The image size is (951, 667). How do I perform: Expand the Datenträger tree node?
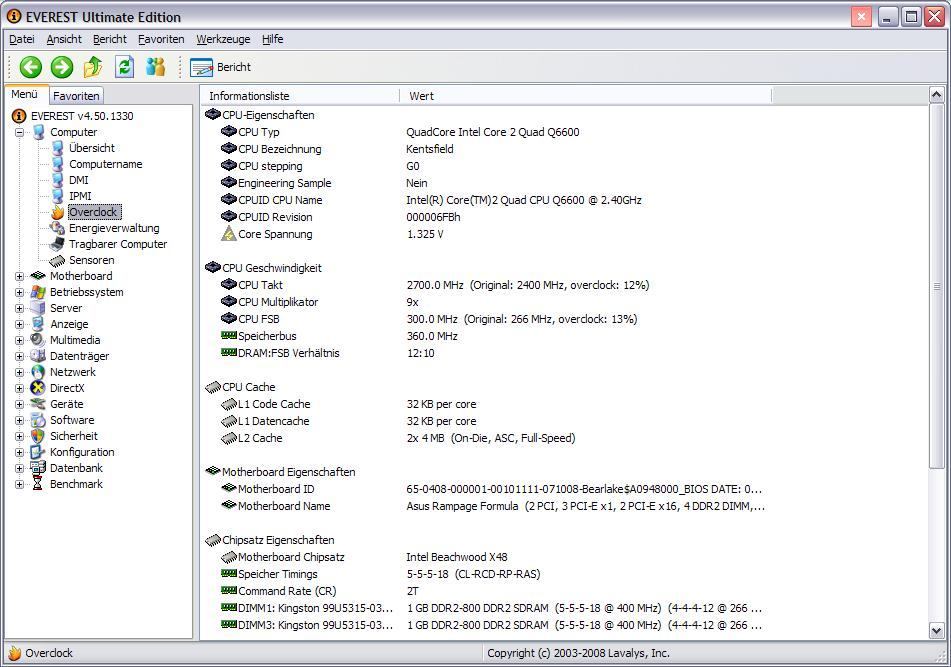(19, 356)
